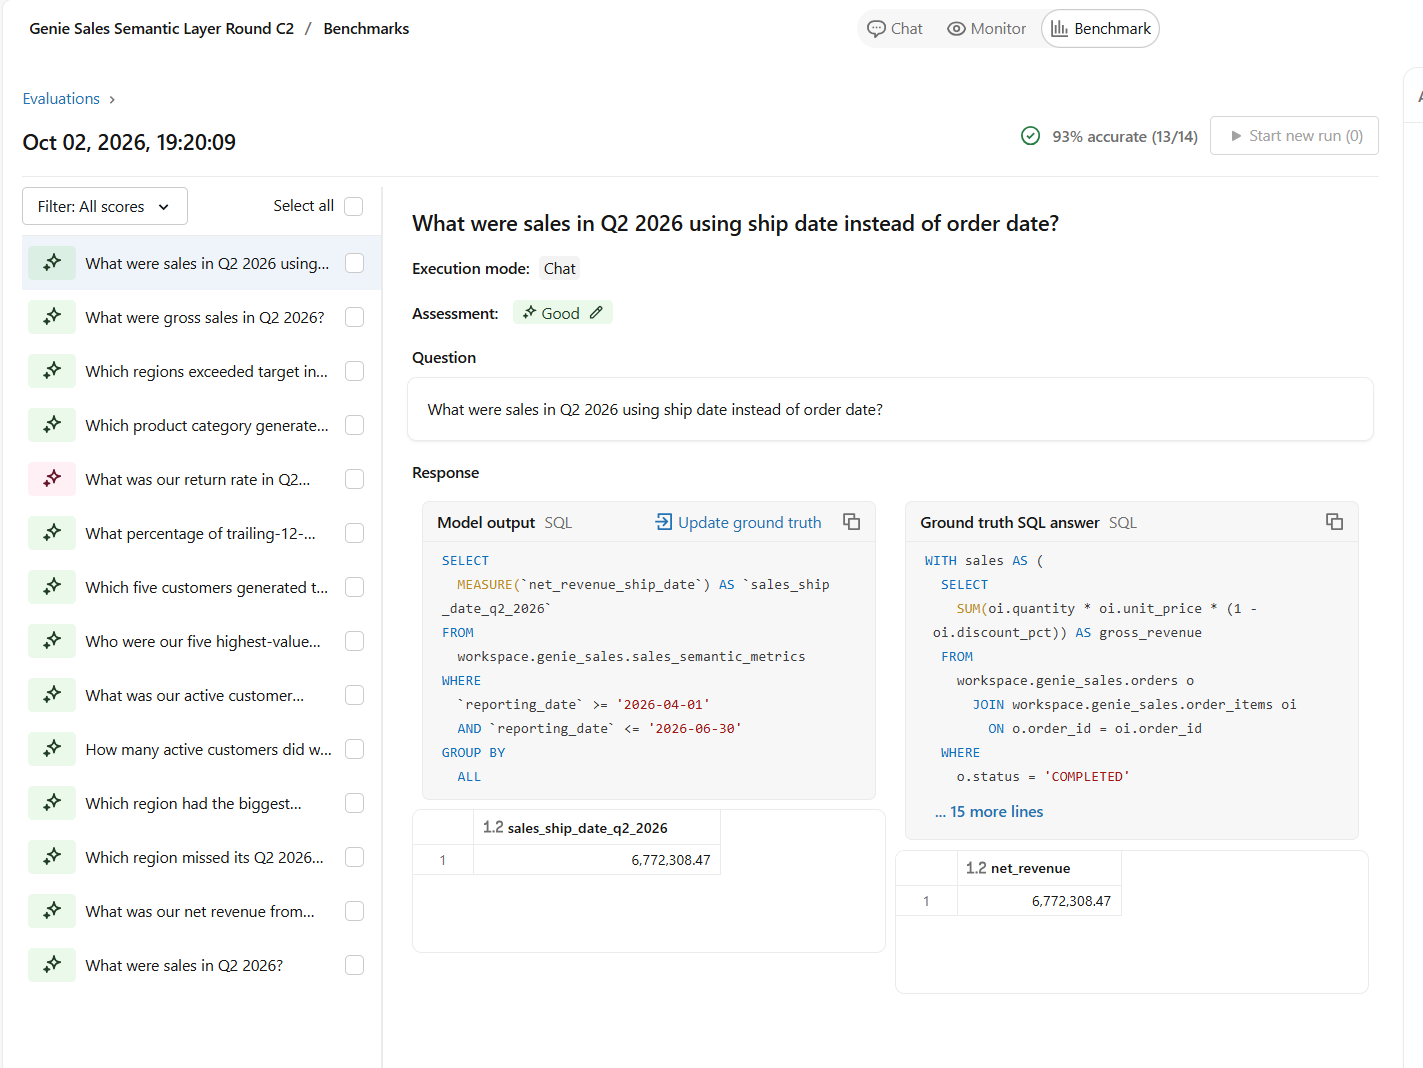Image resolution: width=1423 pixels, height=1068 pixels.
Task: Check box for 'How many active customers did w...'
Action: (354, 749)
